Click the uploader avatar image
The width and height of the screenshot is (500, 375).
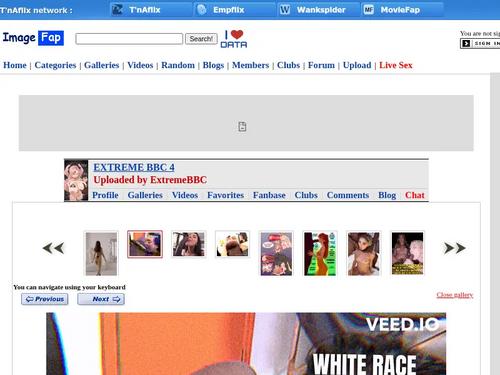point(76,180)
